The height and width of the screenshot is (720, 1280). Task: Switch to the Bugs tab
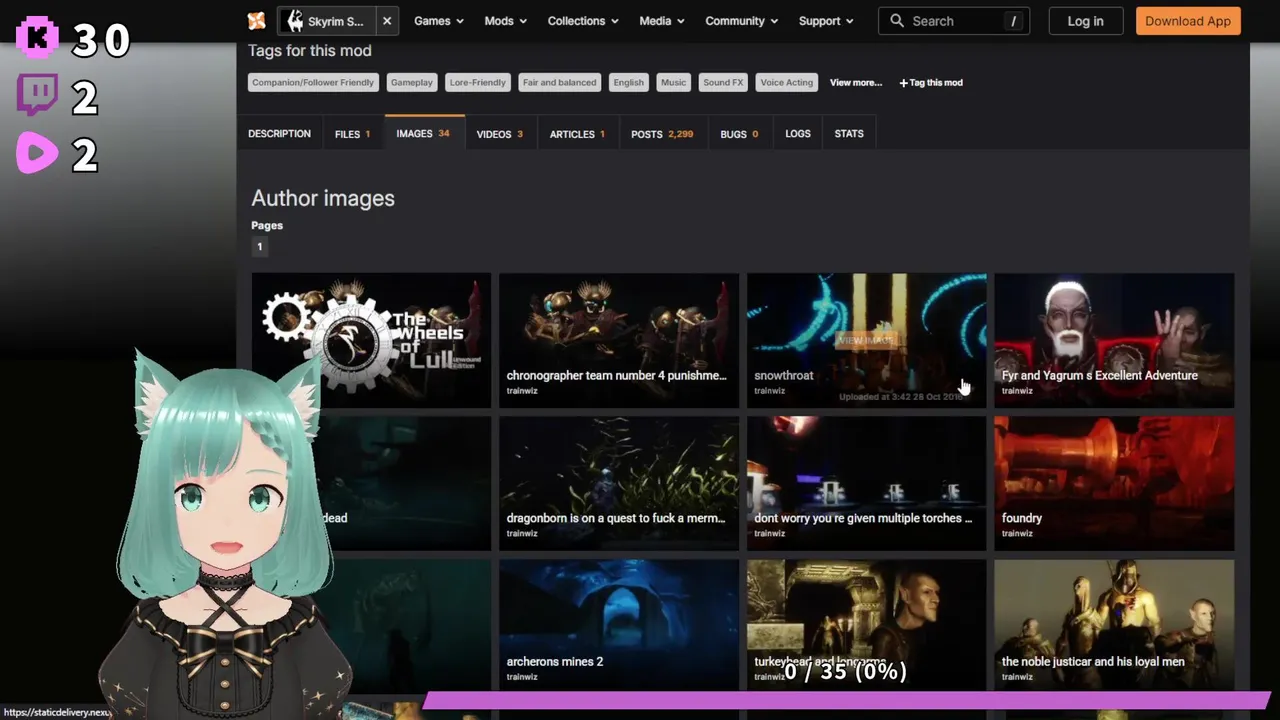[739, 134]
